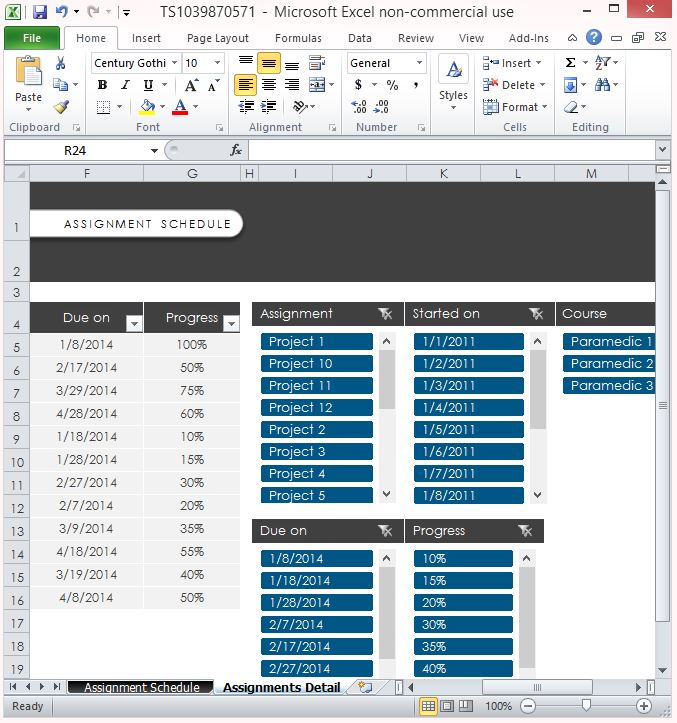
Task: Click the insert function fx icon
Action: tap(236, 150)
